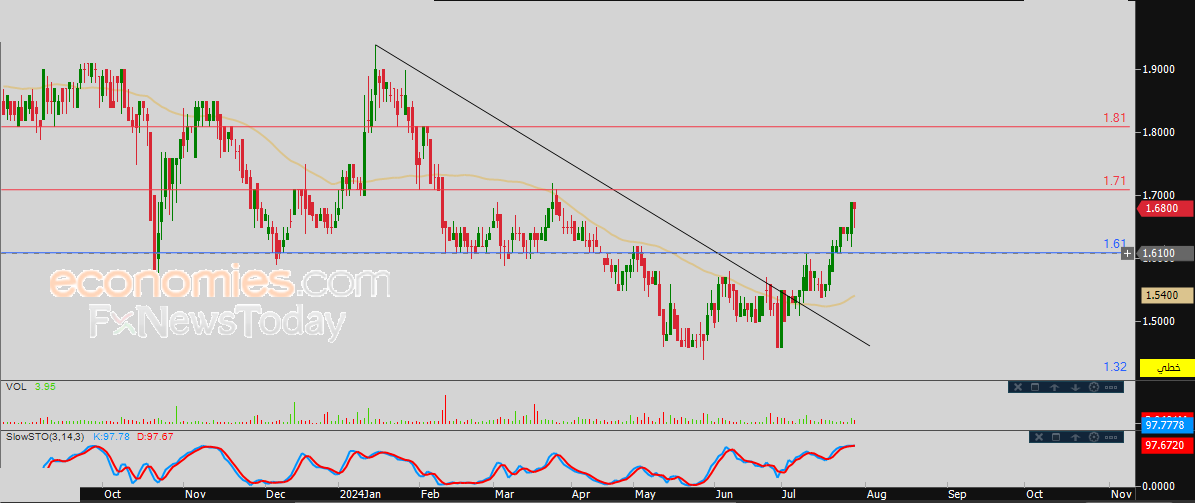This screenshot has width=1195, height=503.
Task: Open VOL panel more options menu
Action: [1111, 387]
